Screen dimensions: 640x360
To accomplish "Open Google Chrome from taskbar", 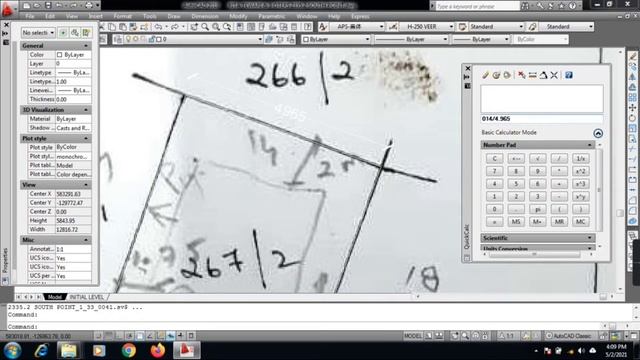I will point(129,351).
